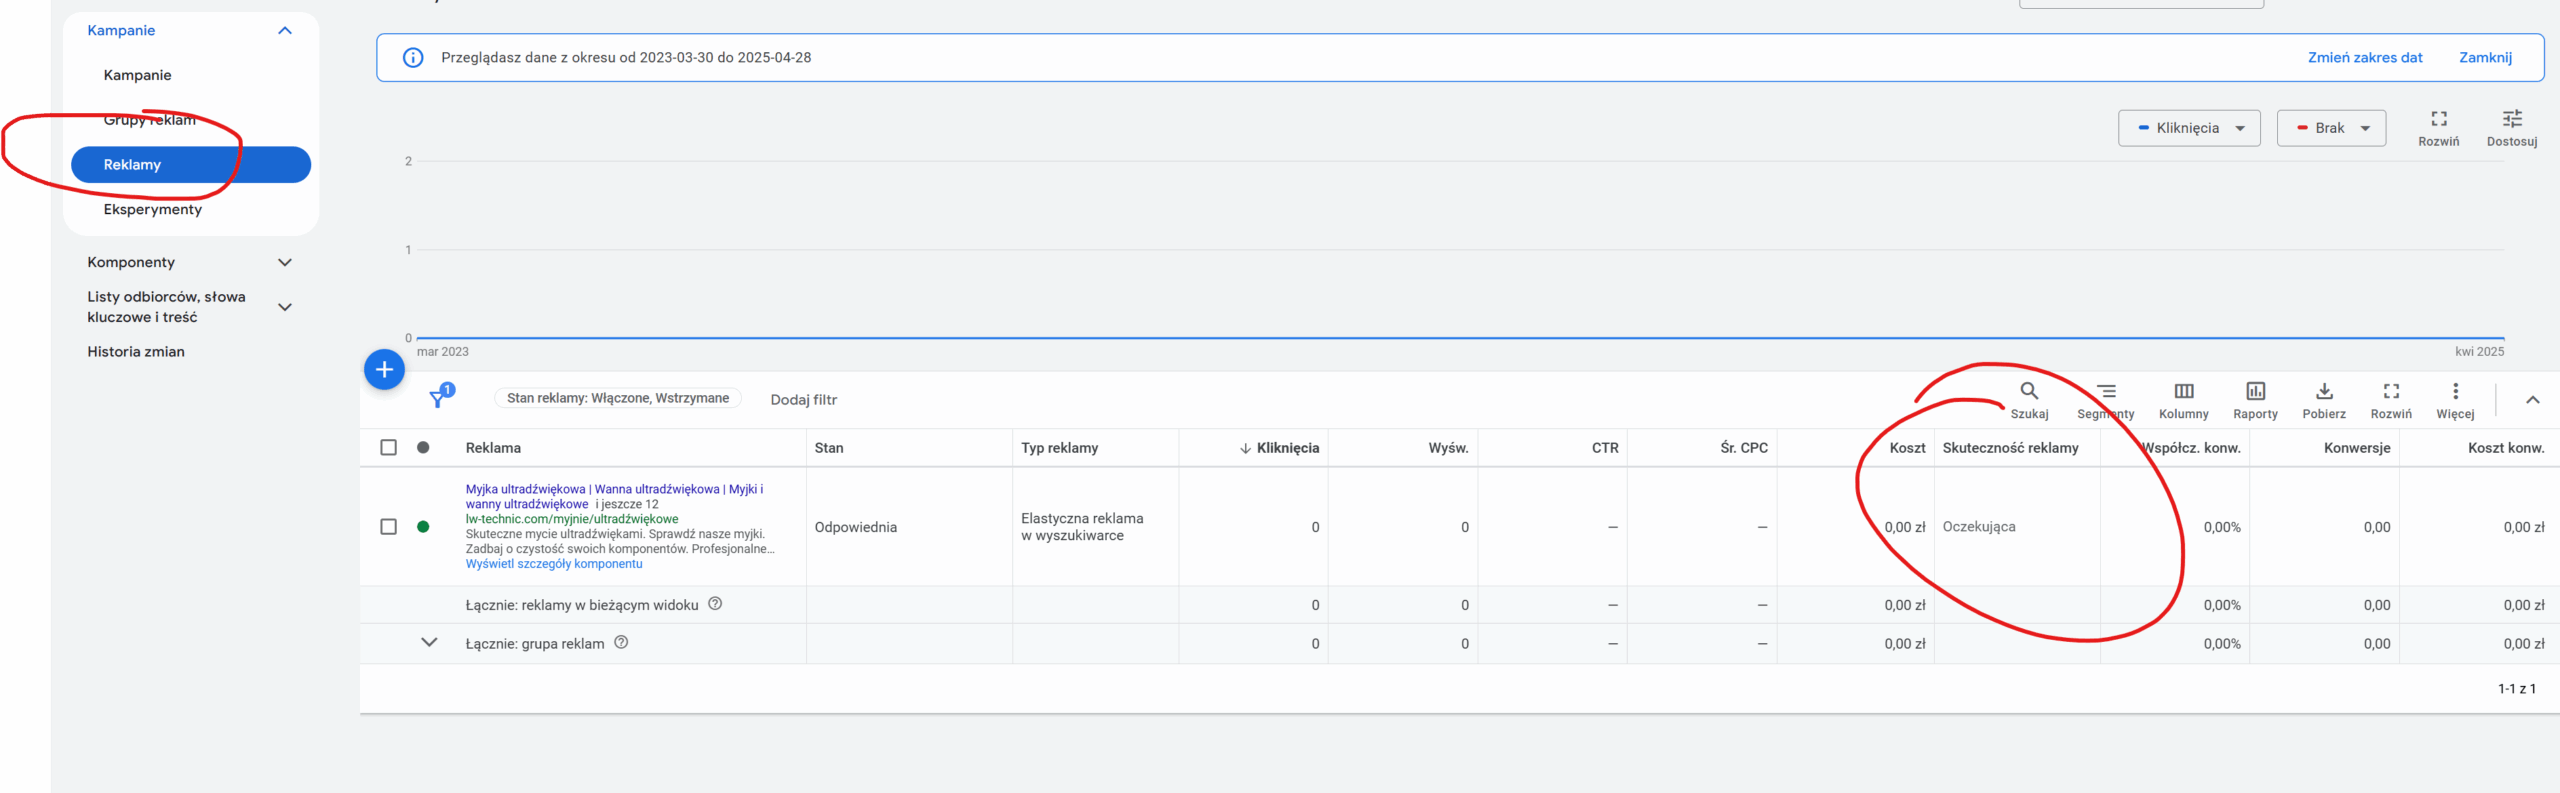Open the filter funnel icon
This screenshot has width=2560, height=793.
coord(438,398)
